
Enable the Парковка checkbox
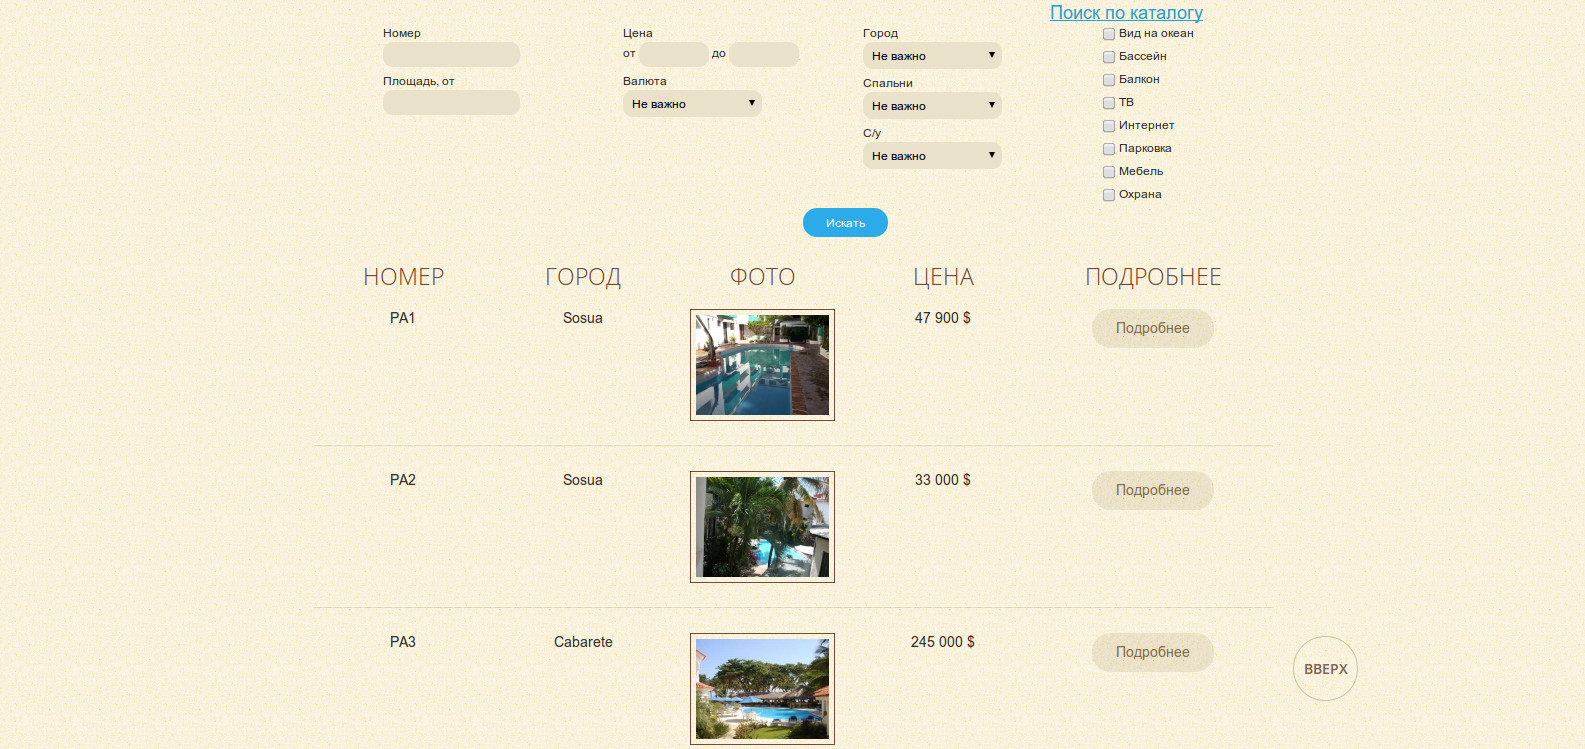coord(1109,149)
